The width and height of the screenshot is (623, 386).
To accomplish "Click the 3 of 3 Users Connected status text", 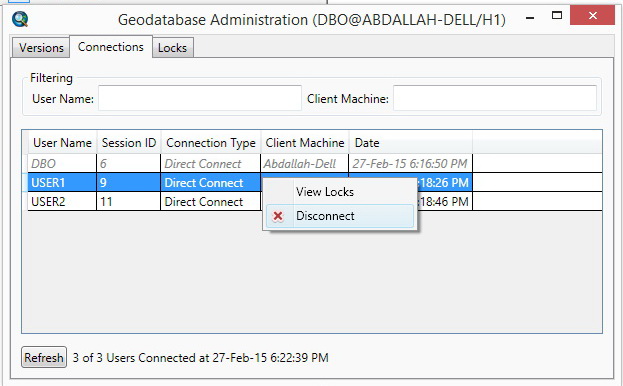I will tap(201, 358).
